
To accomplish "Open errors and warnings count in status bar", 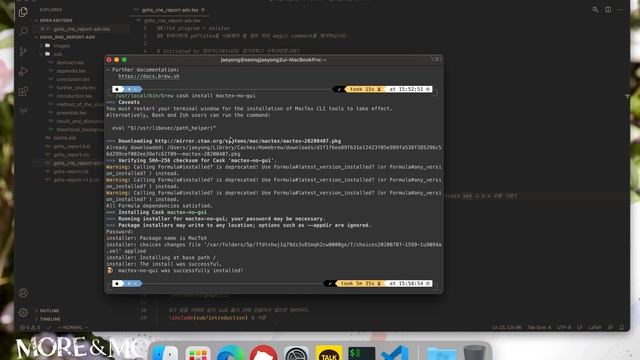I will [30, 327].
